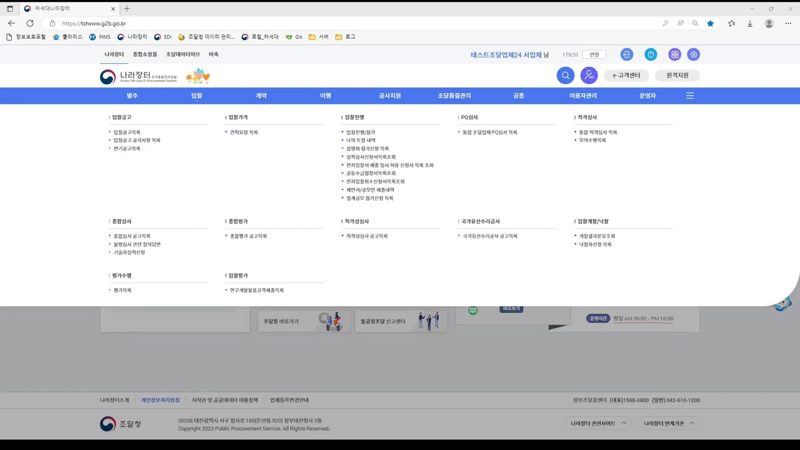Open the 설명회 참가신청 목록 link
Image resolution: width=800 pixels, height=450 pixels.
click(x=367, y=148)
